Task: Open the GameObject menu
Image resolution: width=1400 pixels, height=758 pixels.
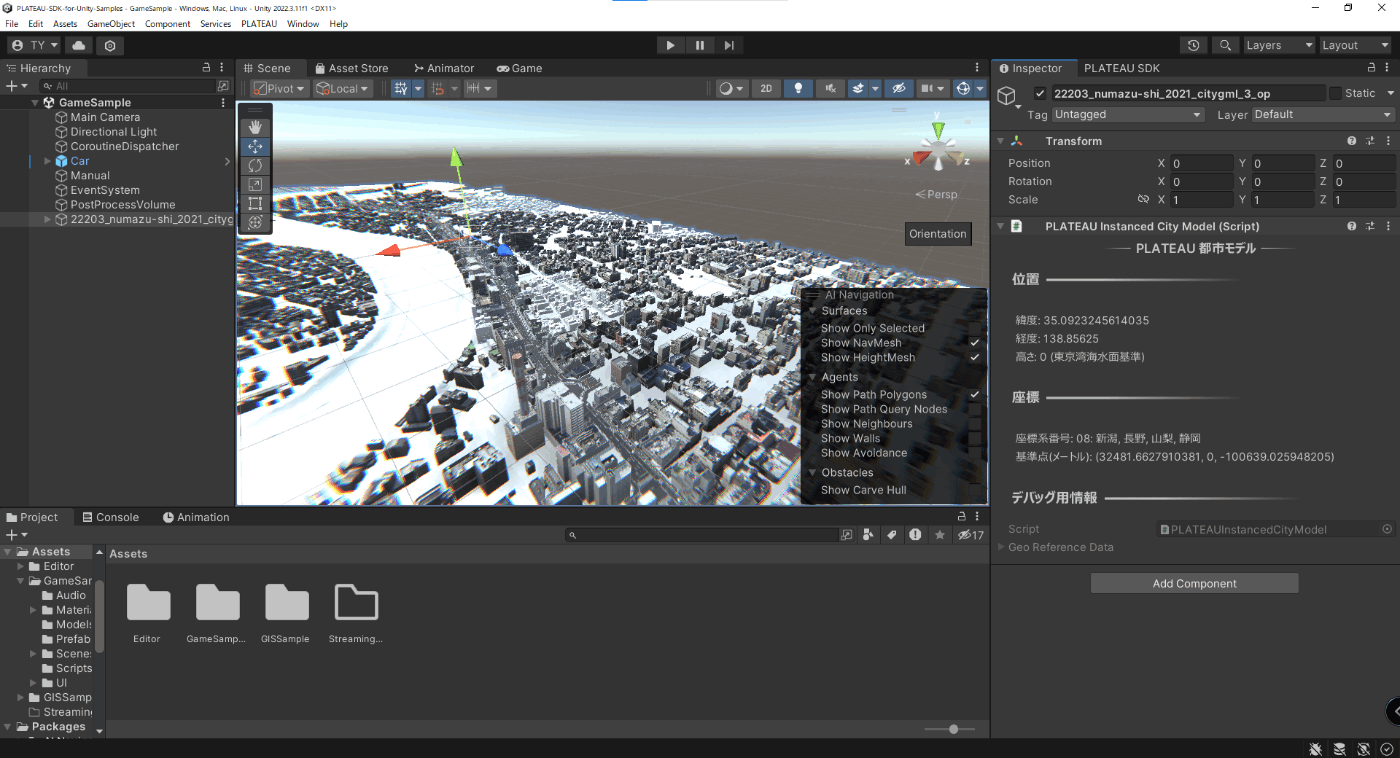Action: pyautogui.click(x=111, y=23)
